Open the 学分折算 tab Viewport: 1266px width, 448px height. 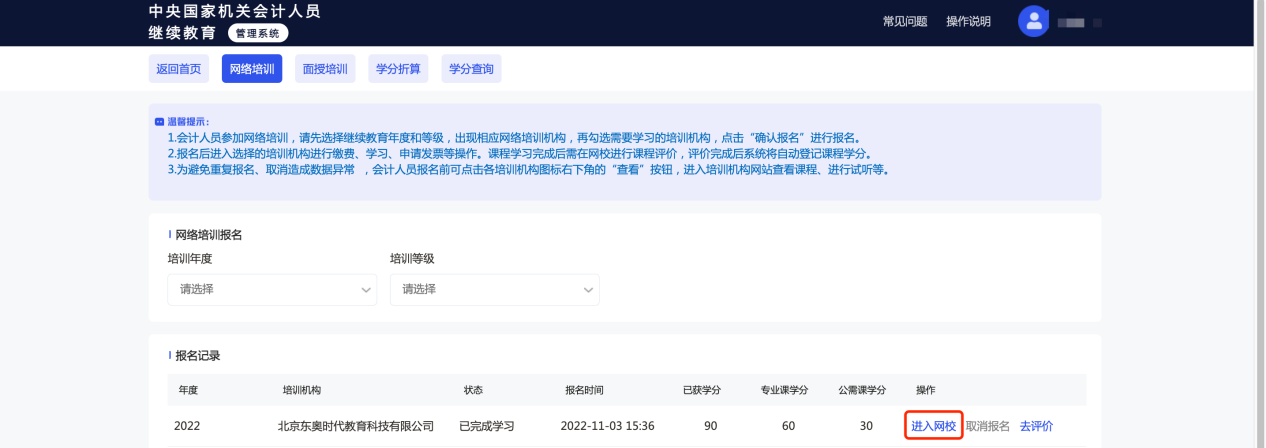click(x=398, y=69)
